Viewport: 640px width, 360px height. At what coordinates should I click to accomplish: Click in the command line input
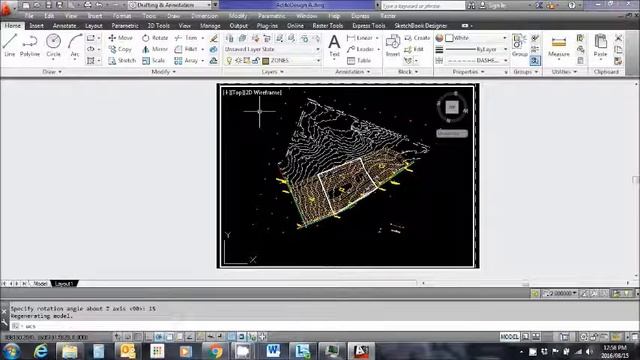[322, 326]
